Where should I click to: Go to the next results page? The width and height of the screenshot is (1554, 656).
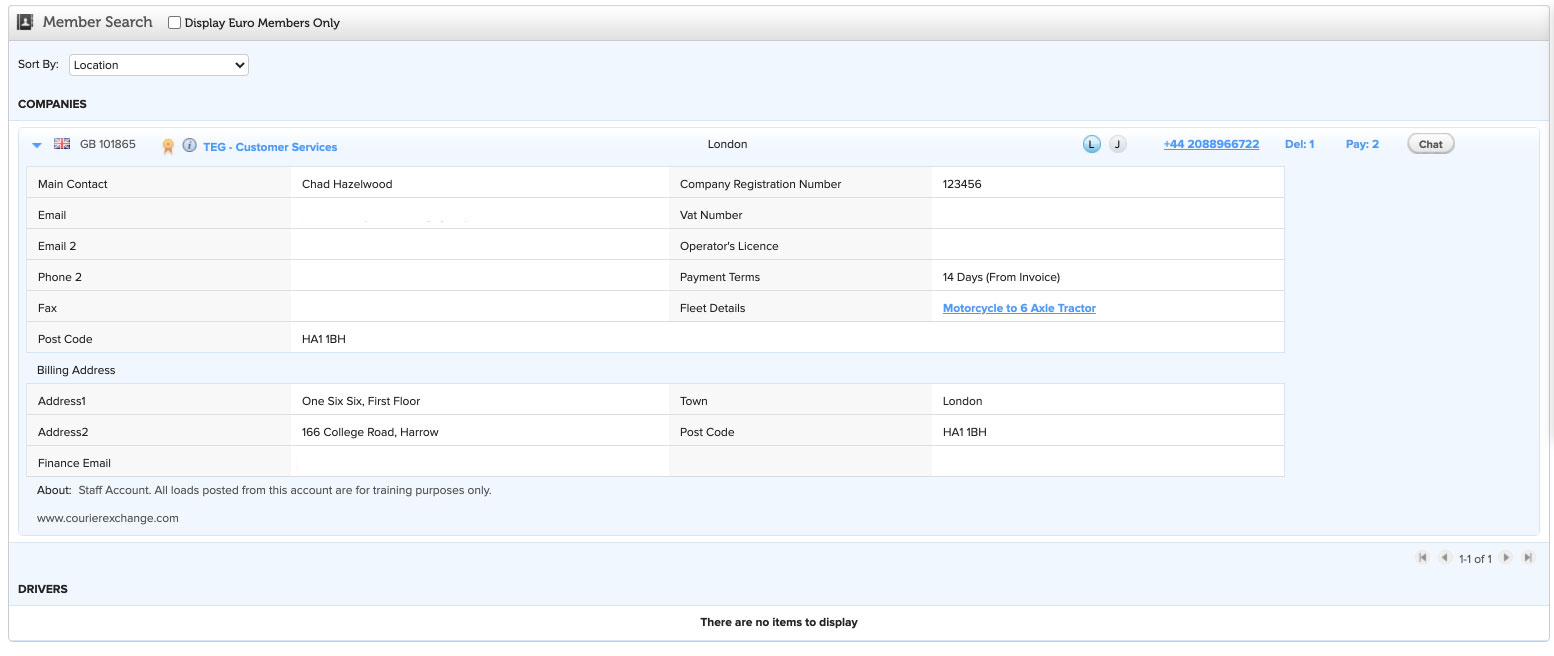1506,558
